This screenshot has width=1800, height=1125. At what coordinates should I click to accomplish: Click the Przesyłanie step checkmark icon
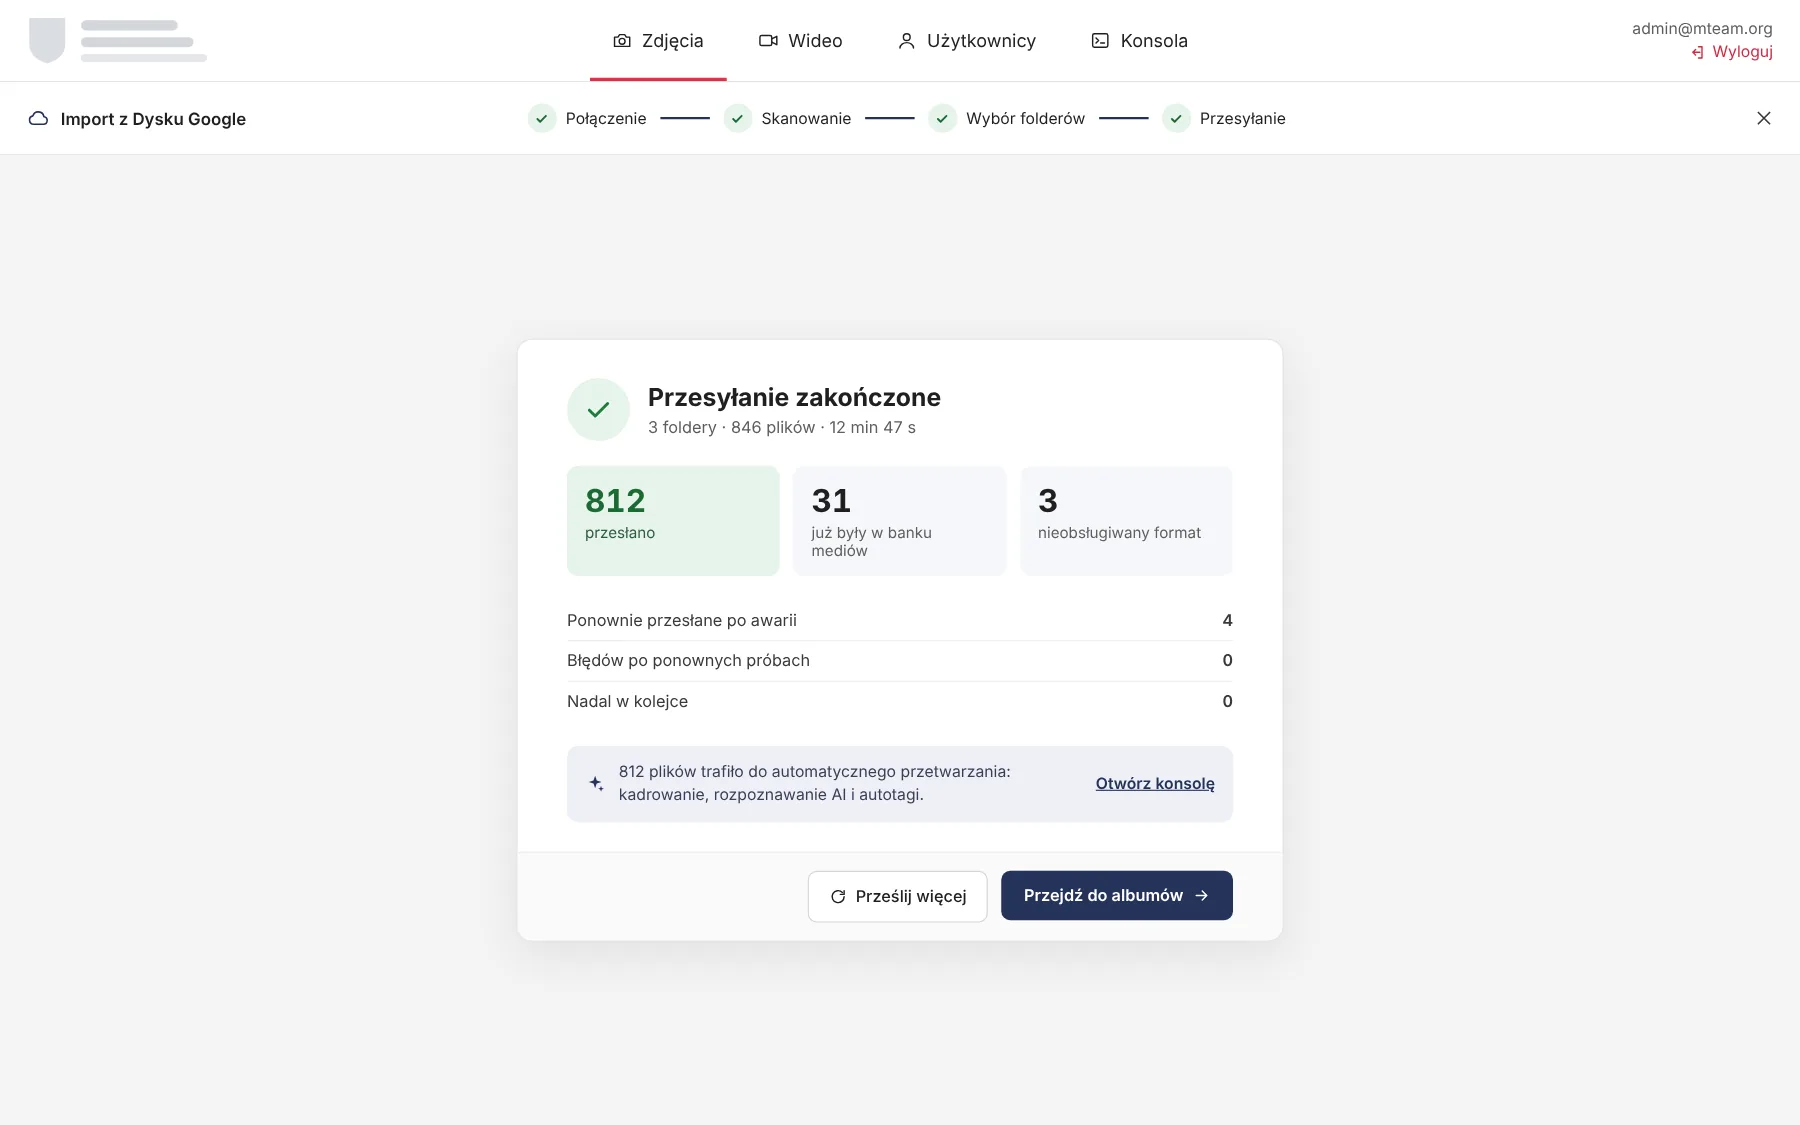(1176, 118)
